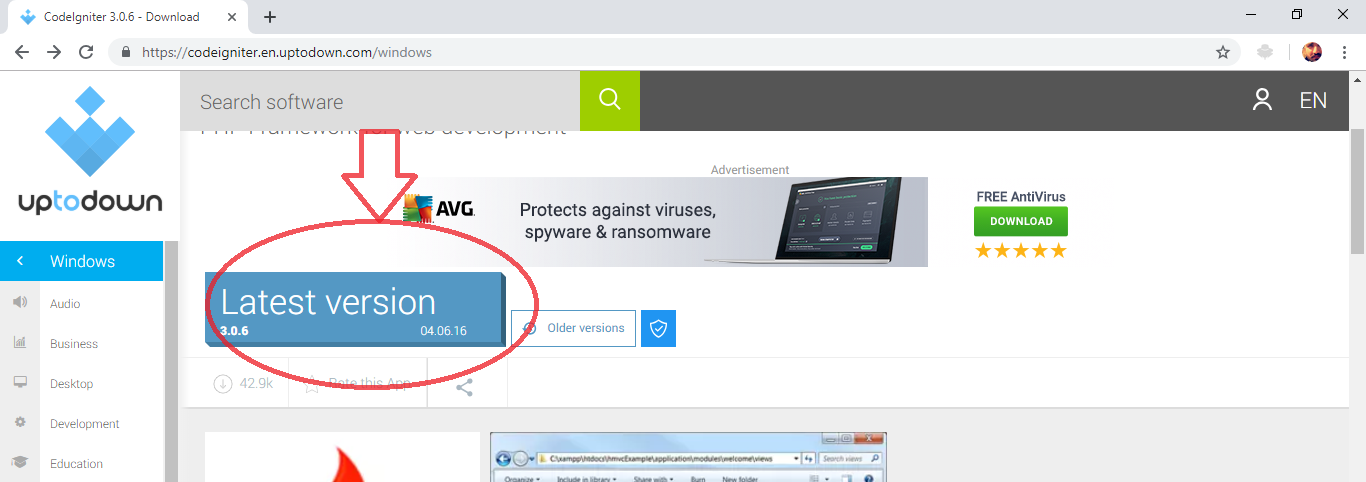Click the green AVG DOWNLOAD button
The height and width of the screenshot is (482, 1366).
coord(1021,221)
